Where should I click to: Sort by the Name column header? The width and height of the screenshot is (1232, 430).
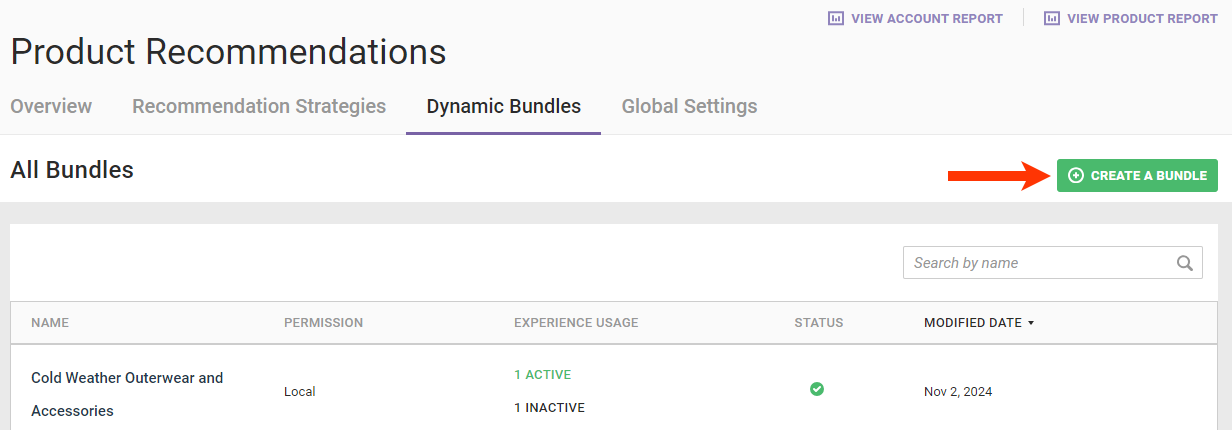50,323
